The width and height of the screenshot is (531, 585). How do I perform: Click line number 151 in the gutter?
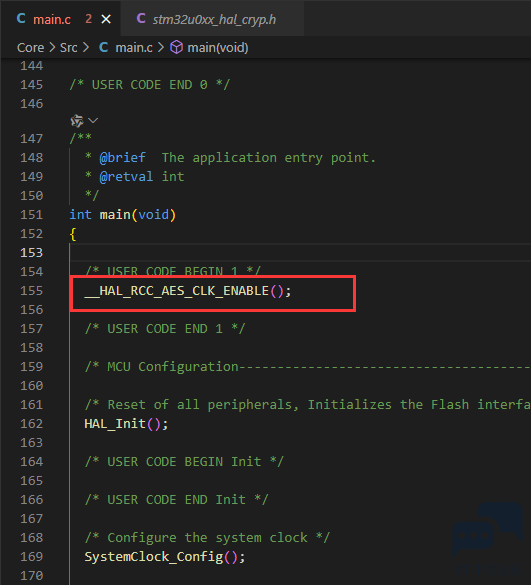32,215
